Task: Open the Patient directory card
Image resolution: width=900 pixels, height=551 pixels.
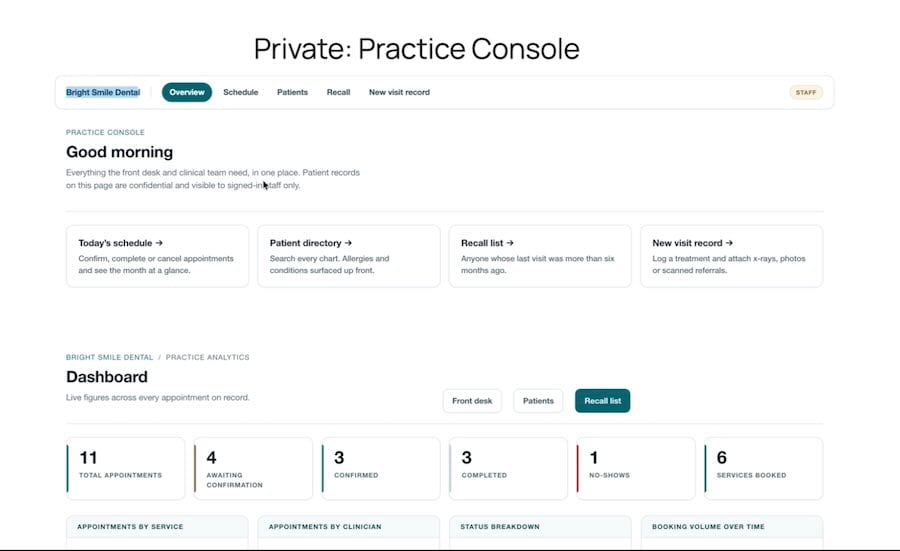Action: [x=348, y=256]
